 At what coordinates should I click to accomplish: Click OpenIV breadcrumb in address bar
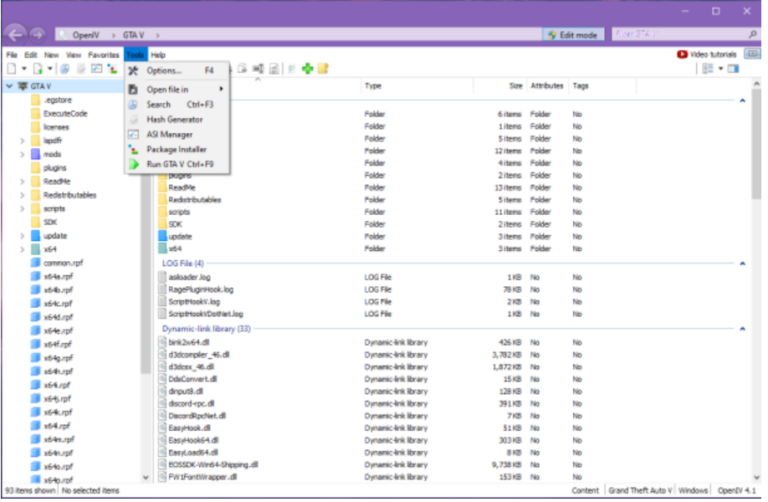[x=86, y=35]
